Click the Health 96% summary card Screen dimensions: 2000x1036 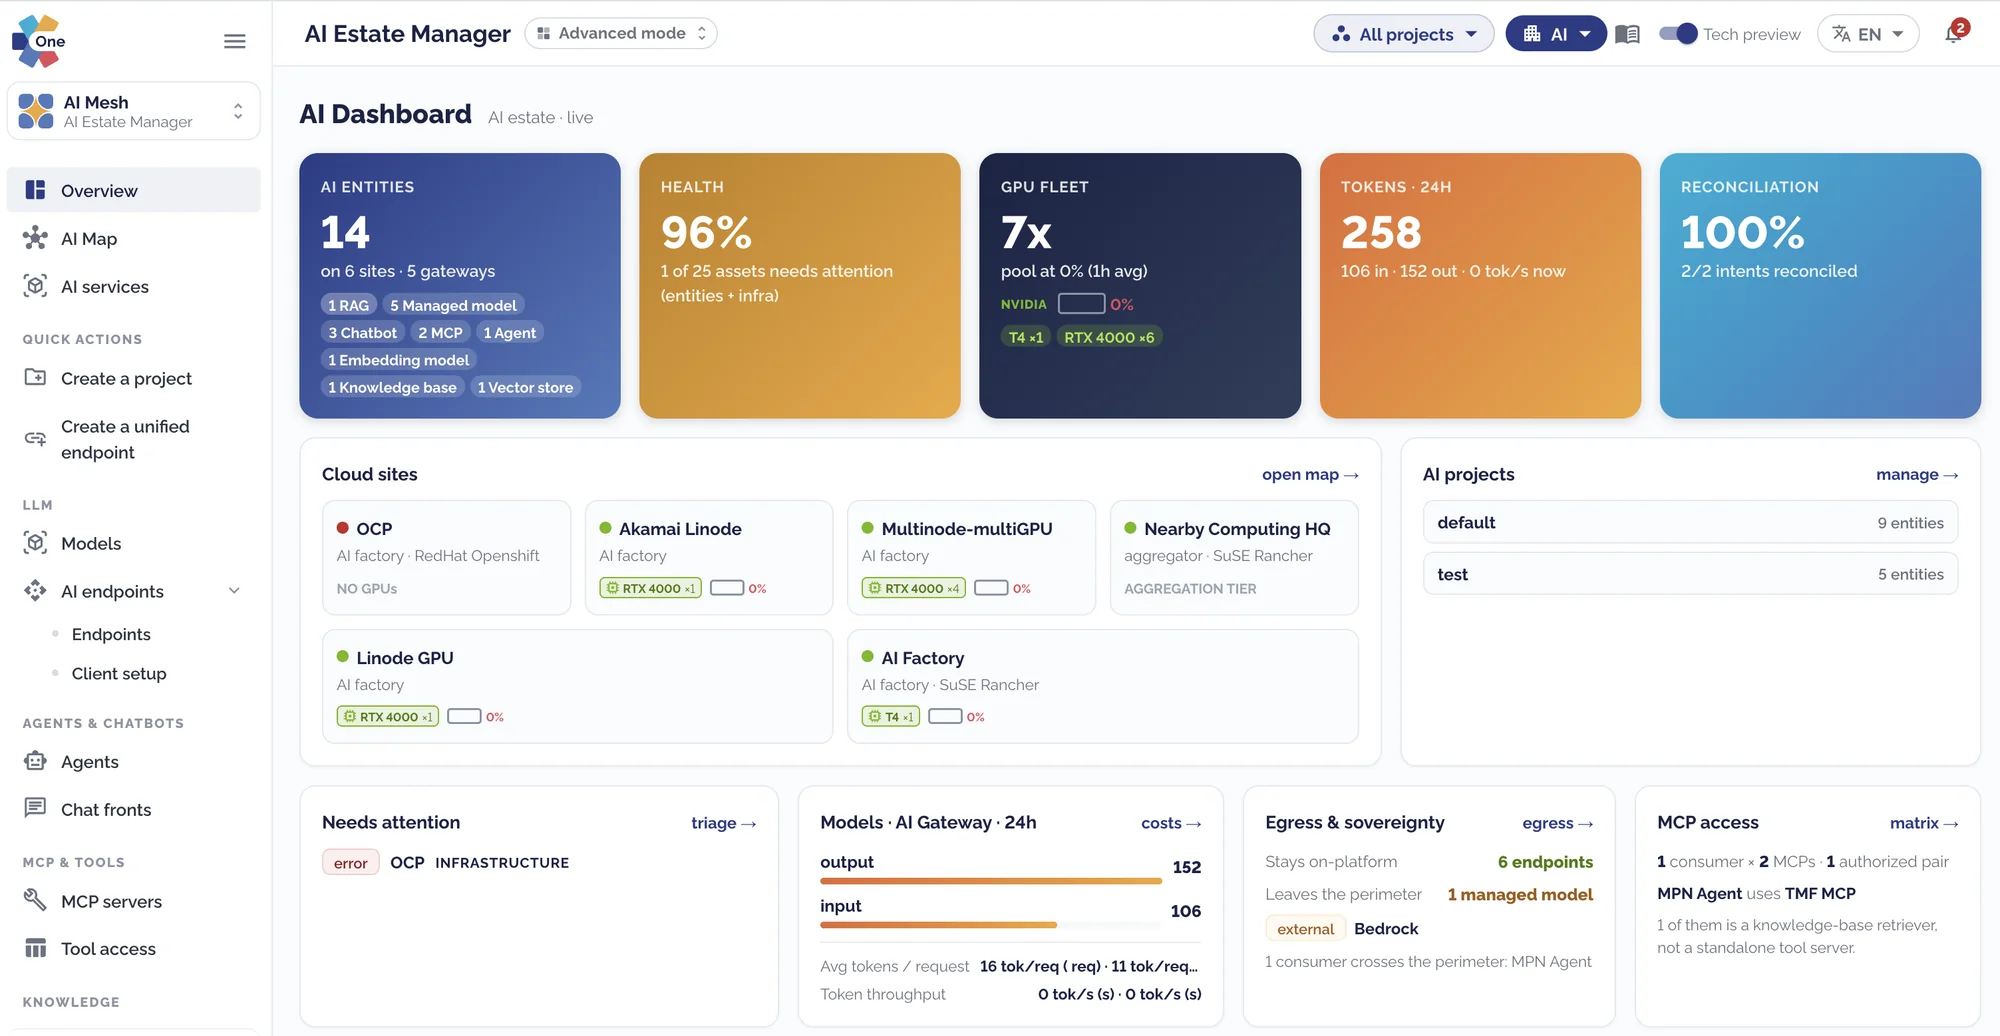pyautogui.click(x=800, y=285)
